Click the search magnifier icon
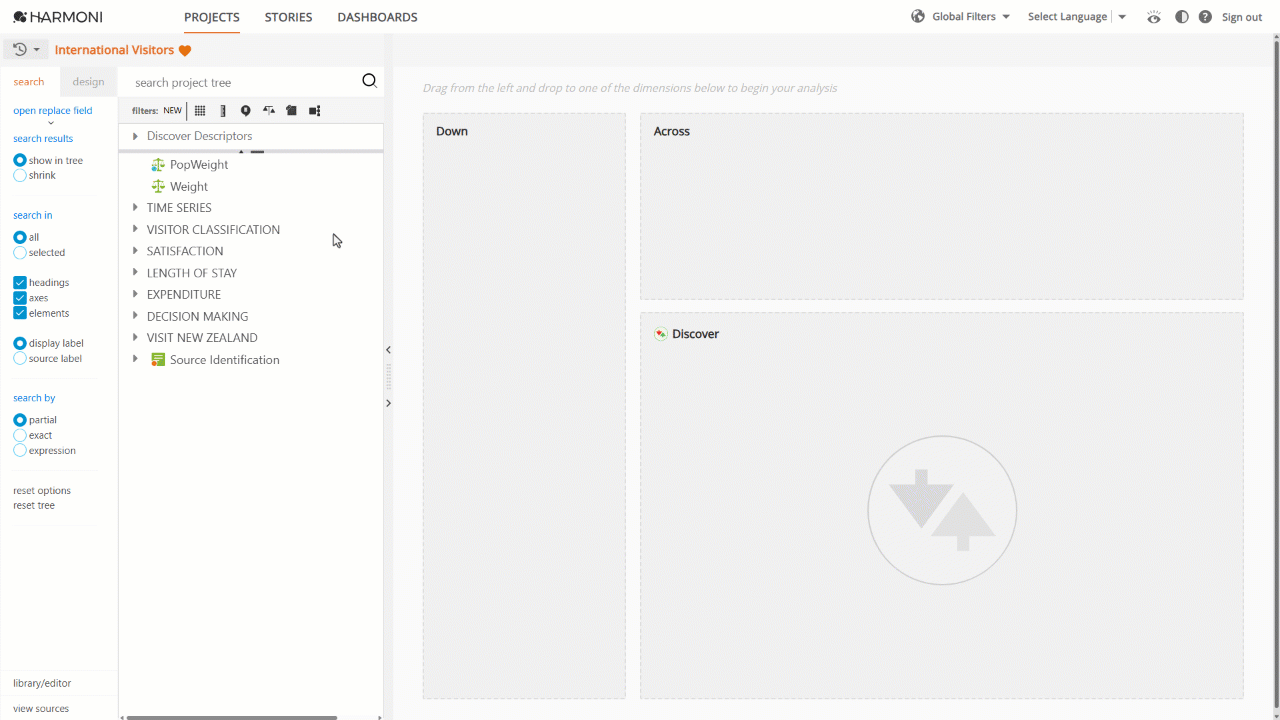 point(369,81)
